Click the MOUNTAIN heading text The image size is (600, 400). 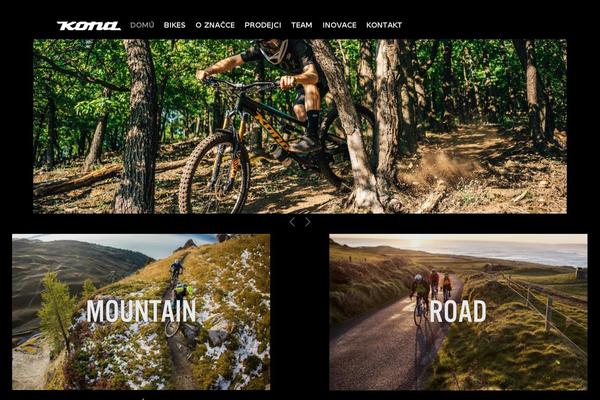141,311
